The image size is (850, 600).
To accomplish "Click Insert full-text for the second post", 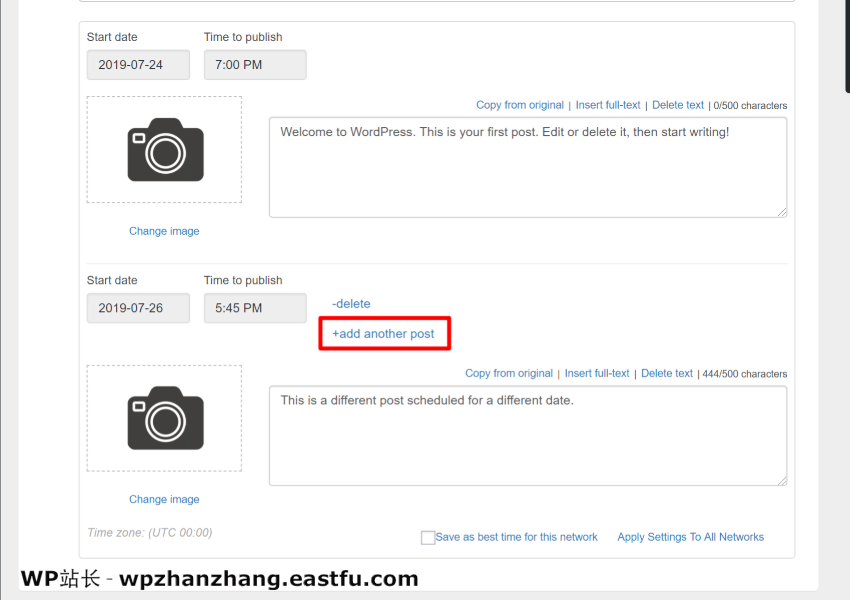I will pyautogui.click(x=597, y=373).
